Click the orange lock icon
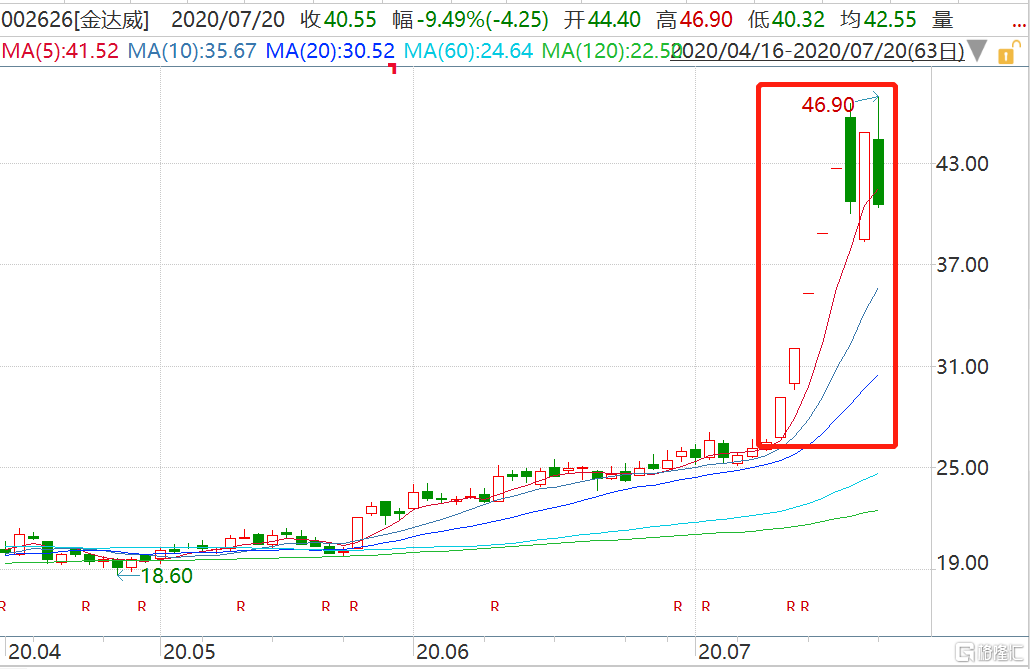 pyautogui.click(x=1010, y=51)
